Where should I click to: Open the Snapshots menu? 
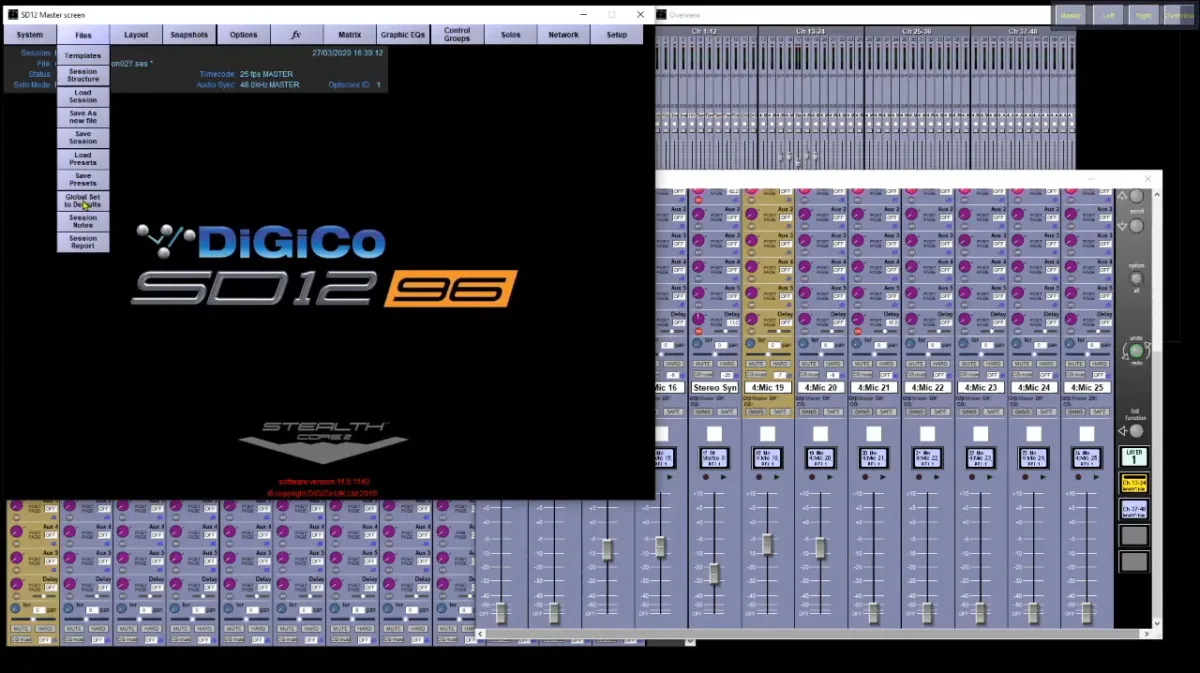189,35
